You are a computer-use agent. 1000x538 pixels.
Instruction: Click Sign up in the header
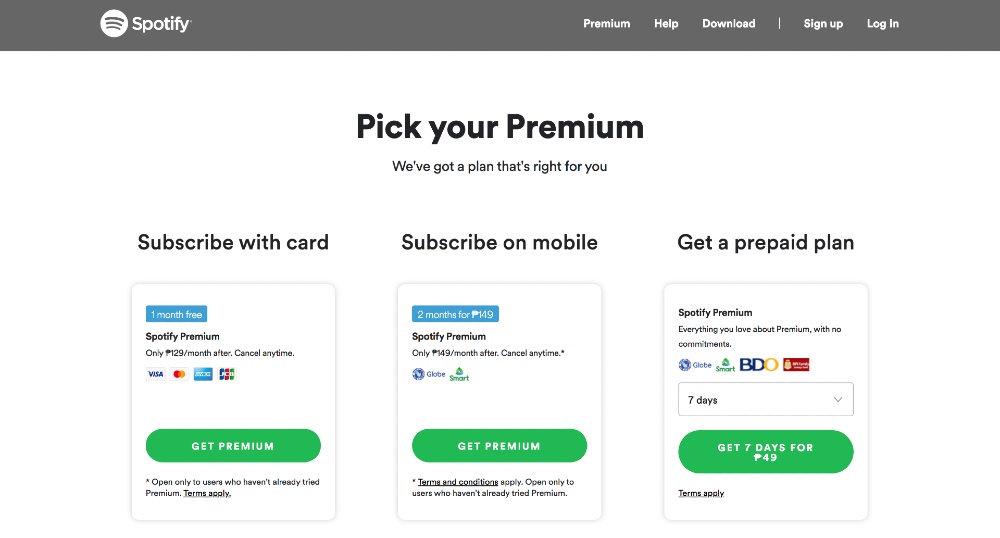tap(823, 23)
